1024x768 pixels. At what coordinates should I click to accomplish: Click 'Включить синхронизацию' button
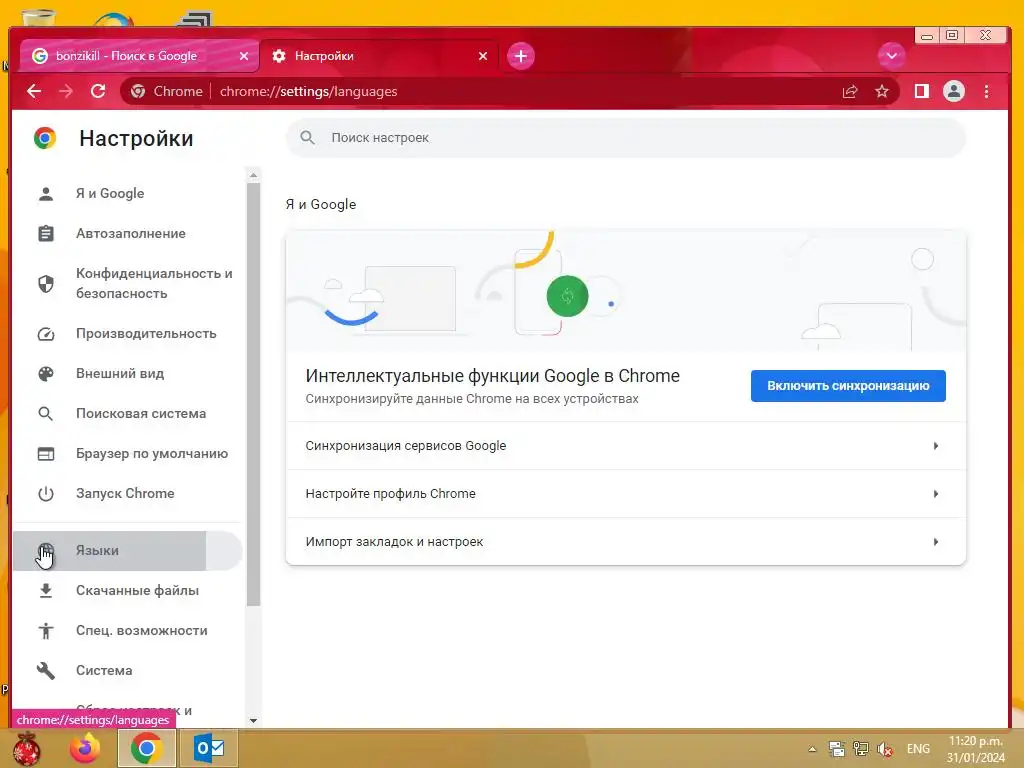[x=848, y=386]
